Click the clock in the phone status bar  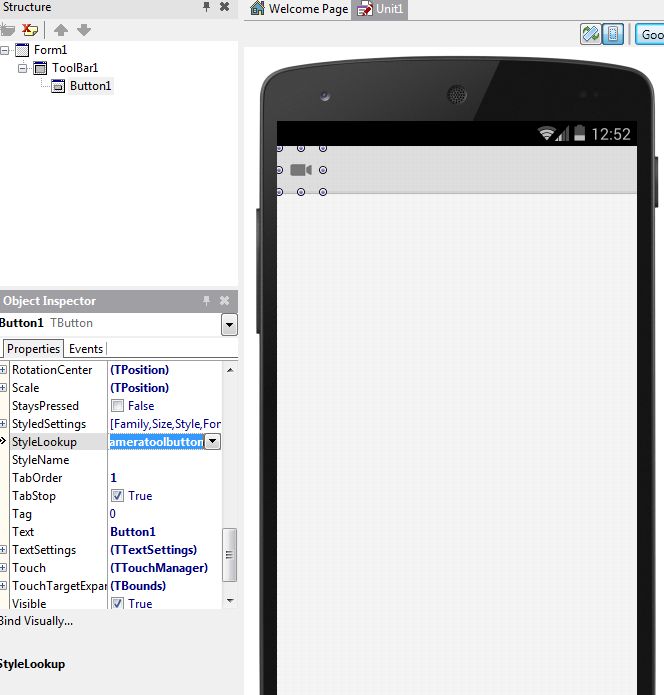pos(611,134)
